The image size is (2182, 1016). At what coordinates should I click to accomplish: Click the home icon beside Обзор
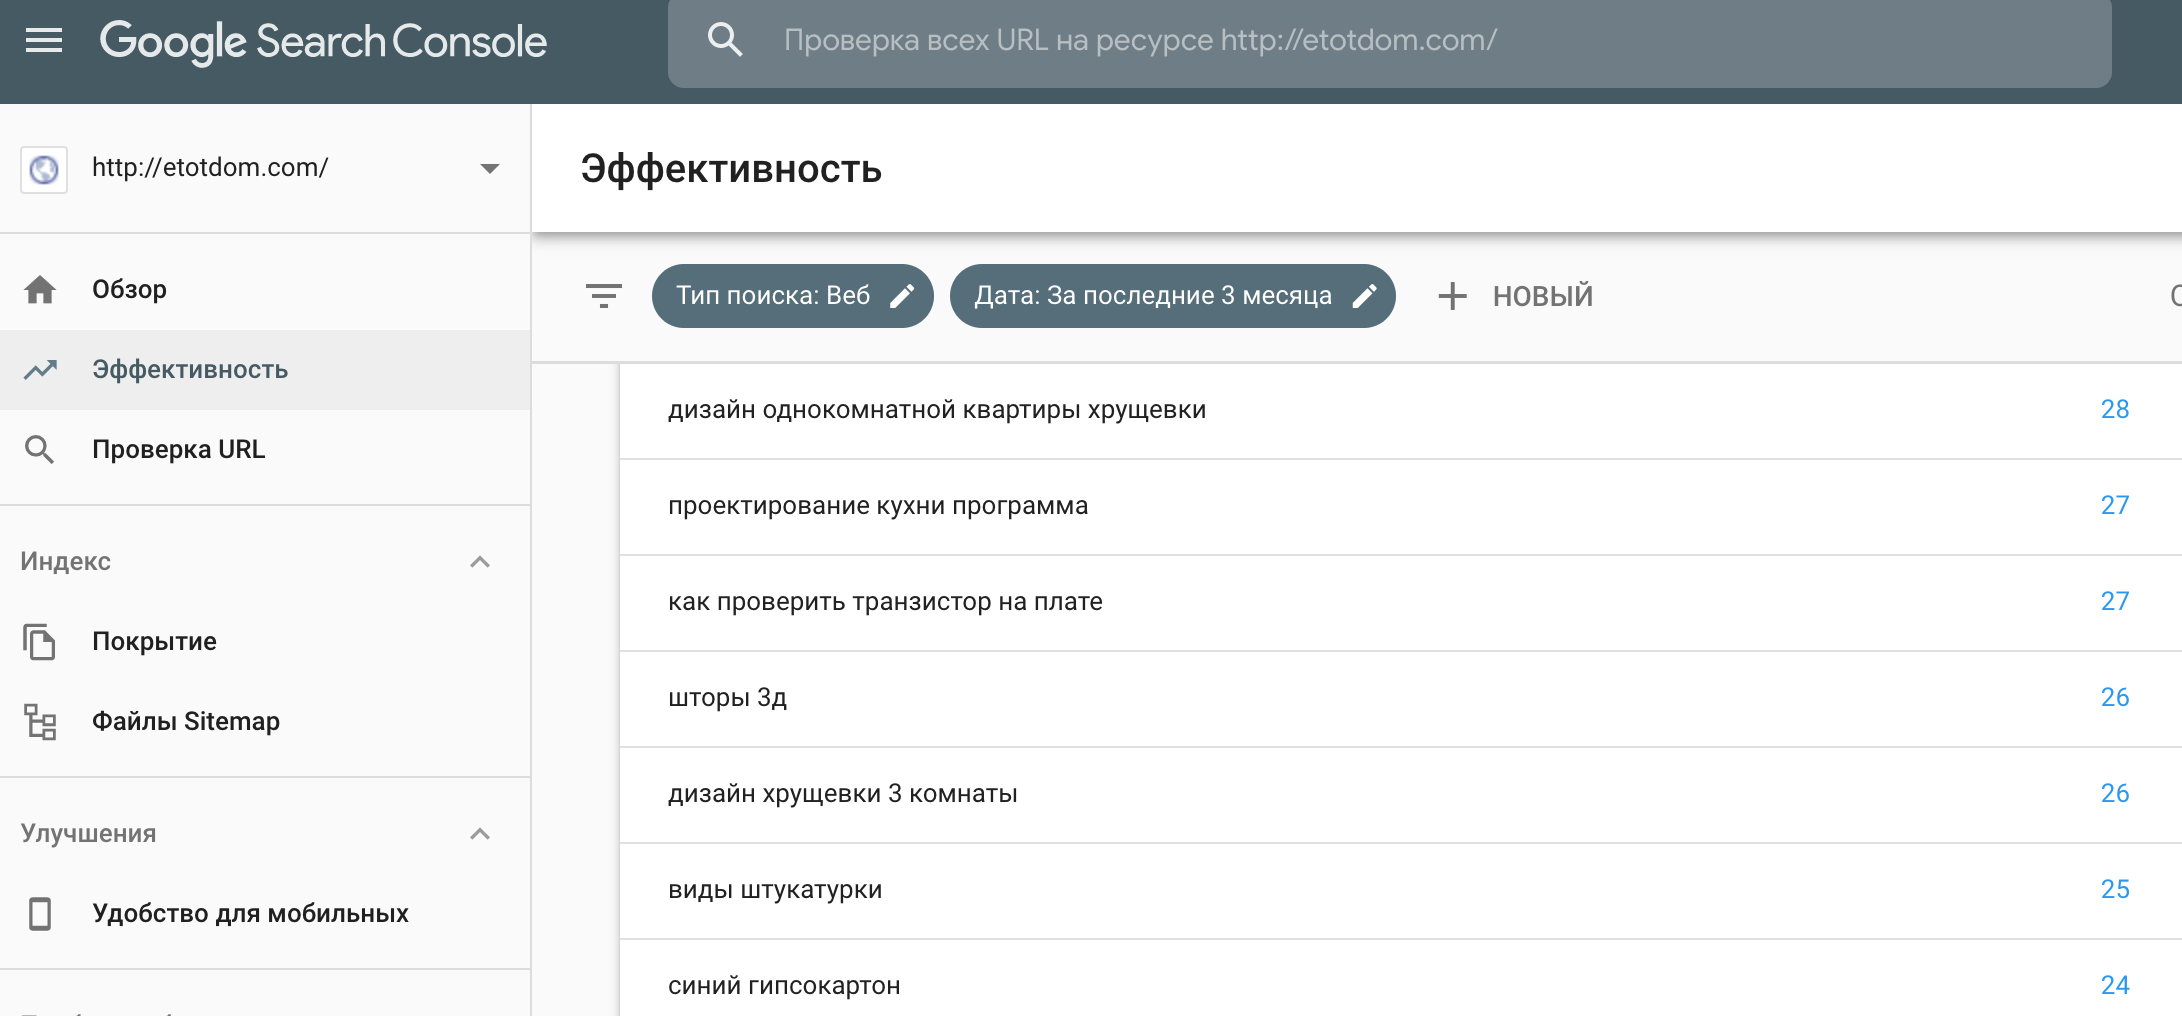coord(40,290)
